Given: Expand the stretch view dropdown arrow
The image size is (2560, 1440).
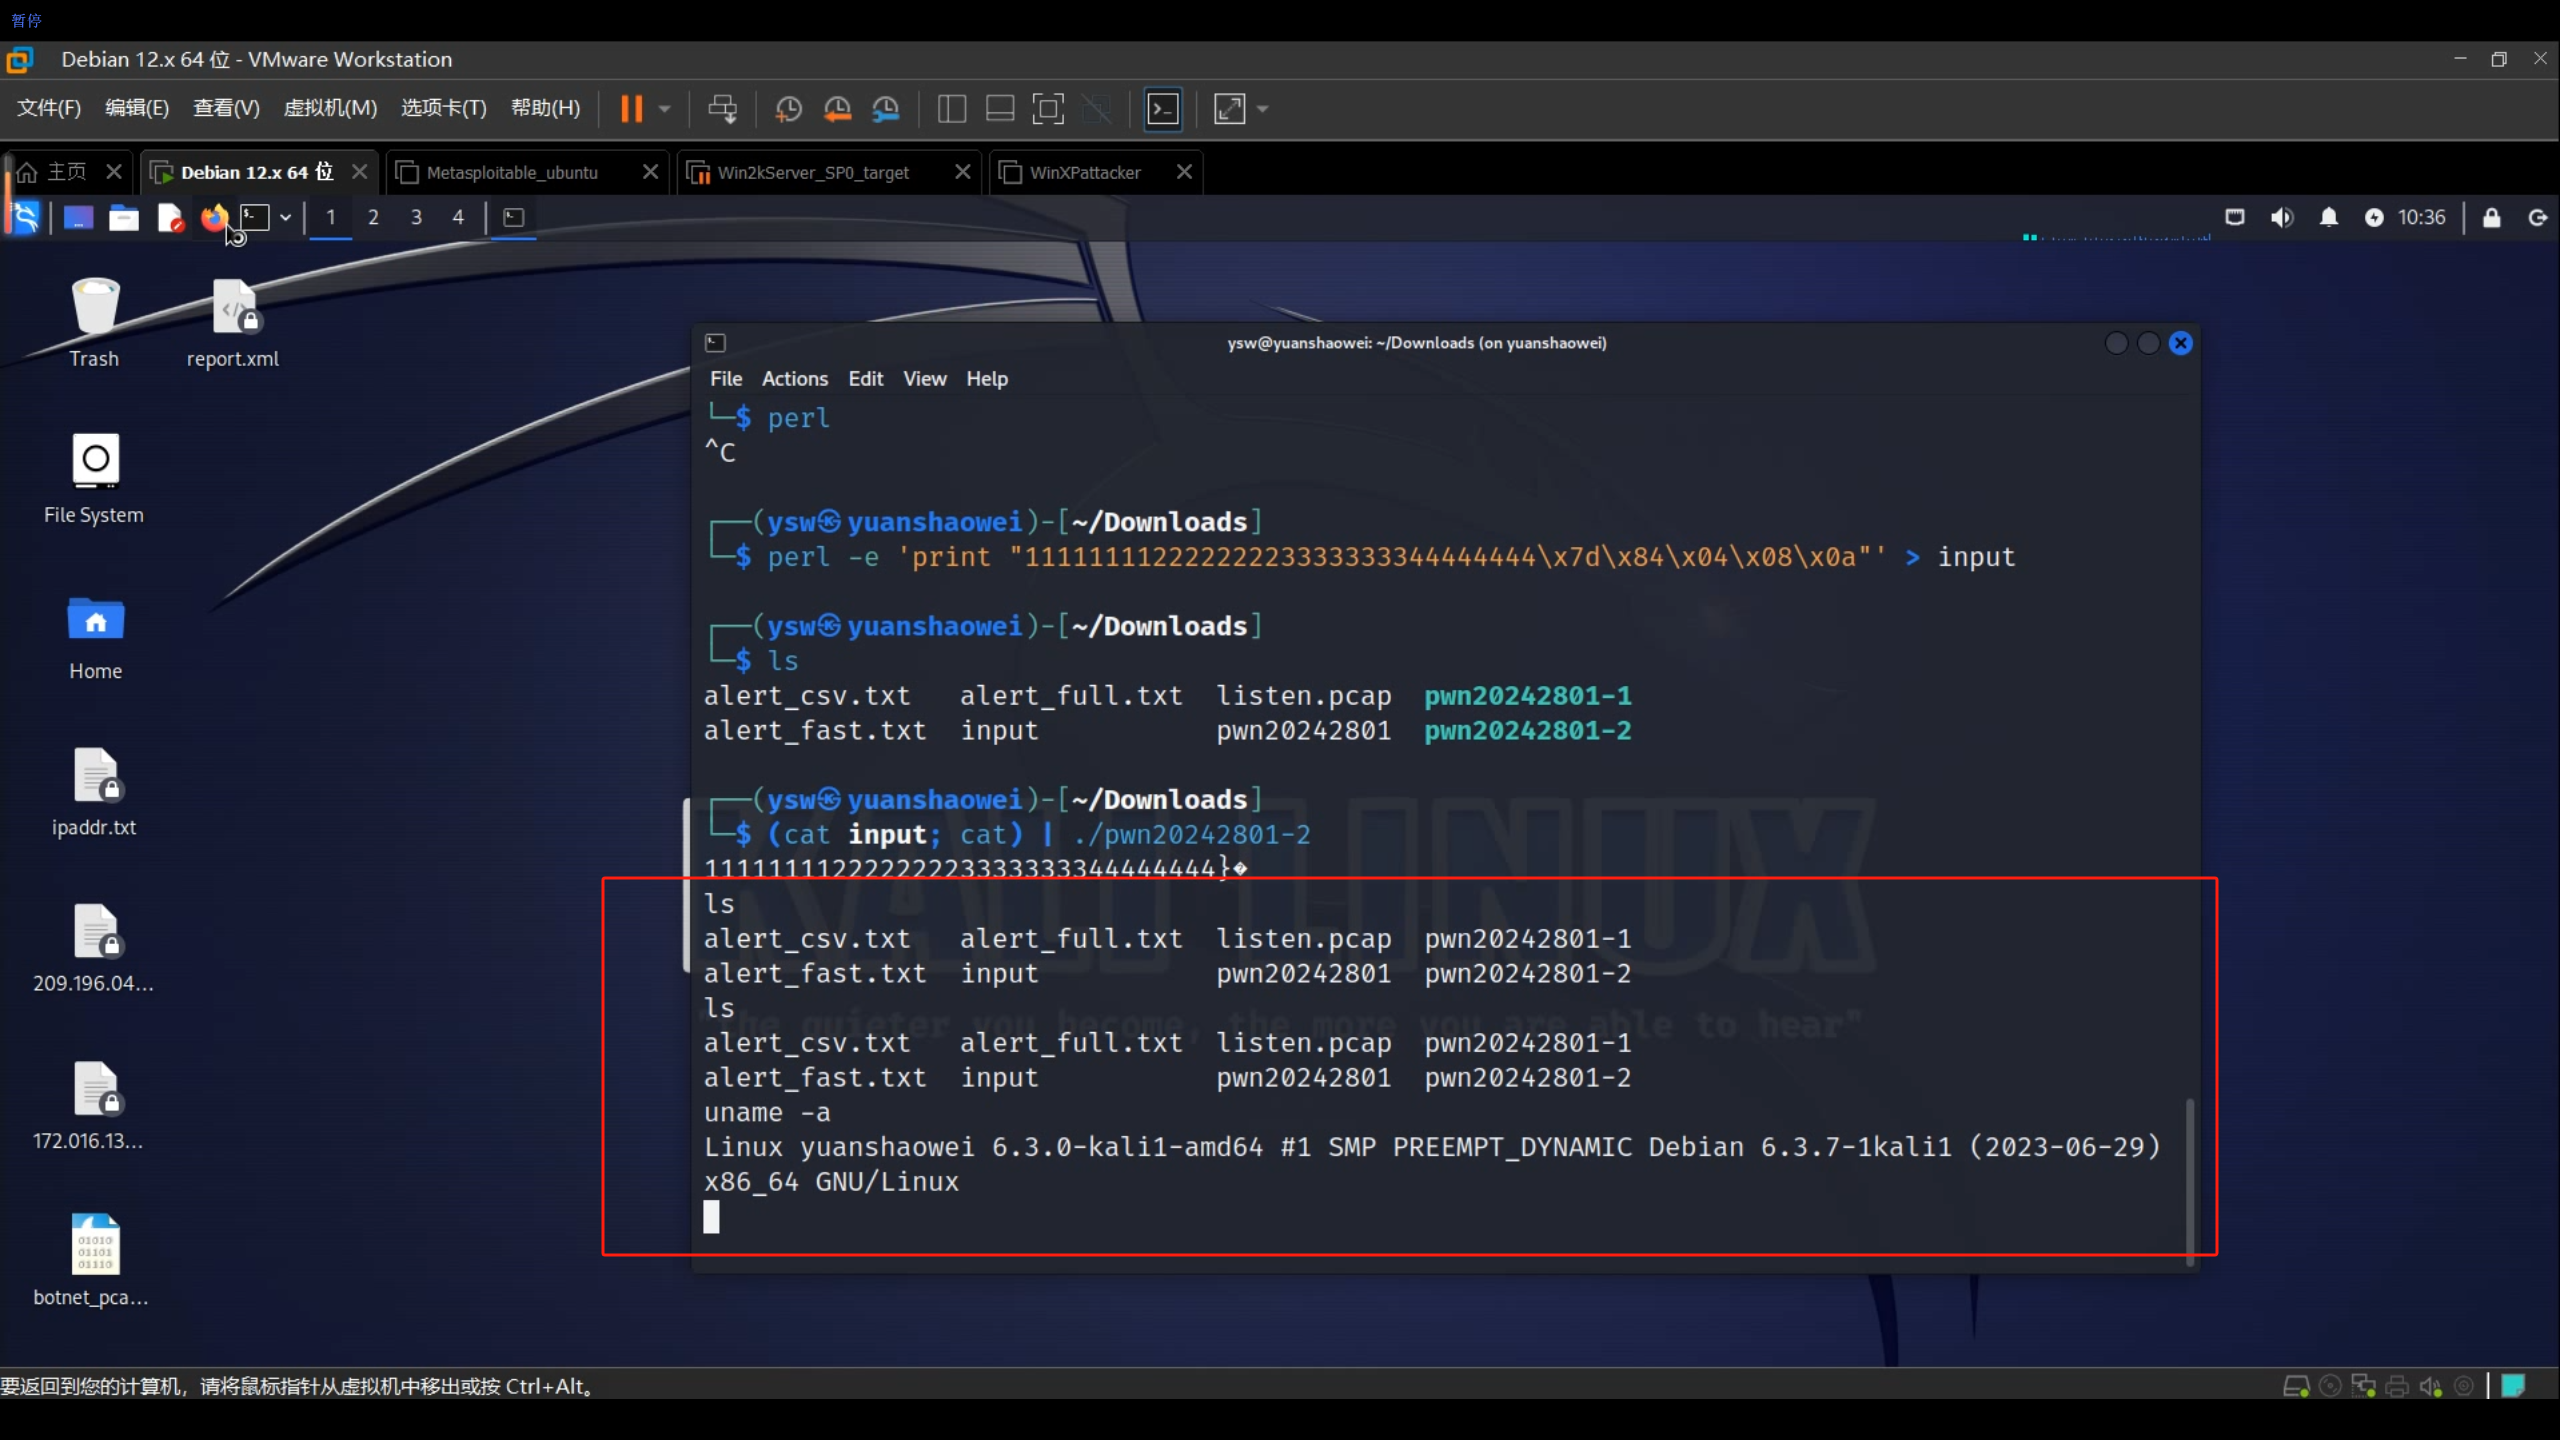Looking at the screenshot, I should [x=1263, y=108].
